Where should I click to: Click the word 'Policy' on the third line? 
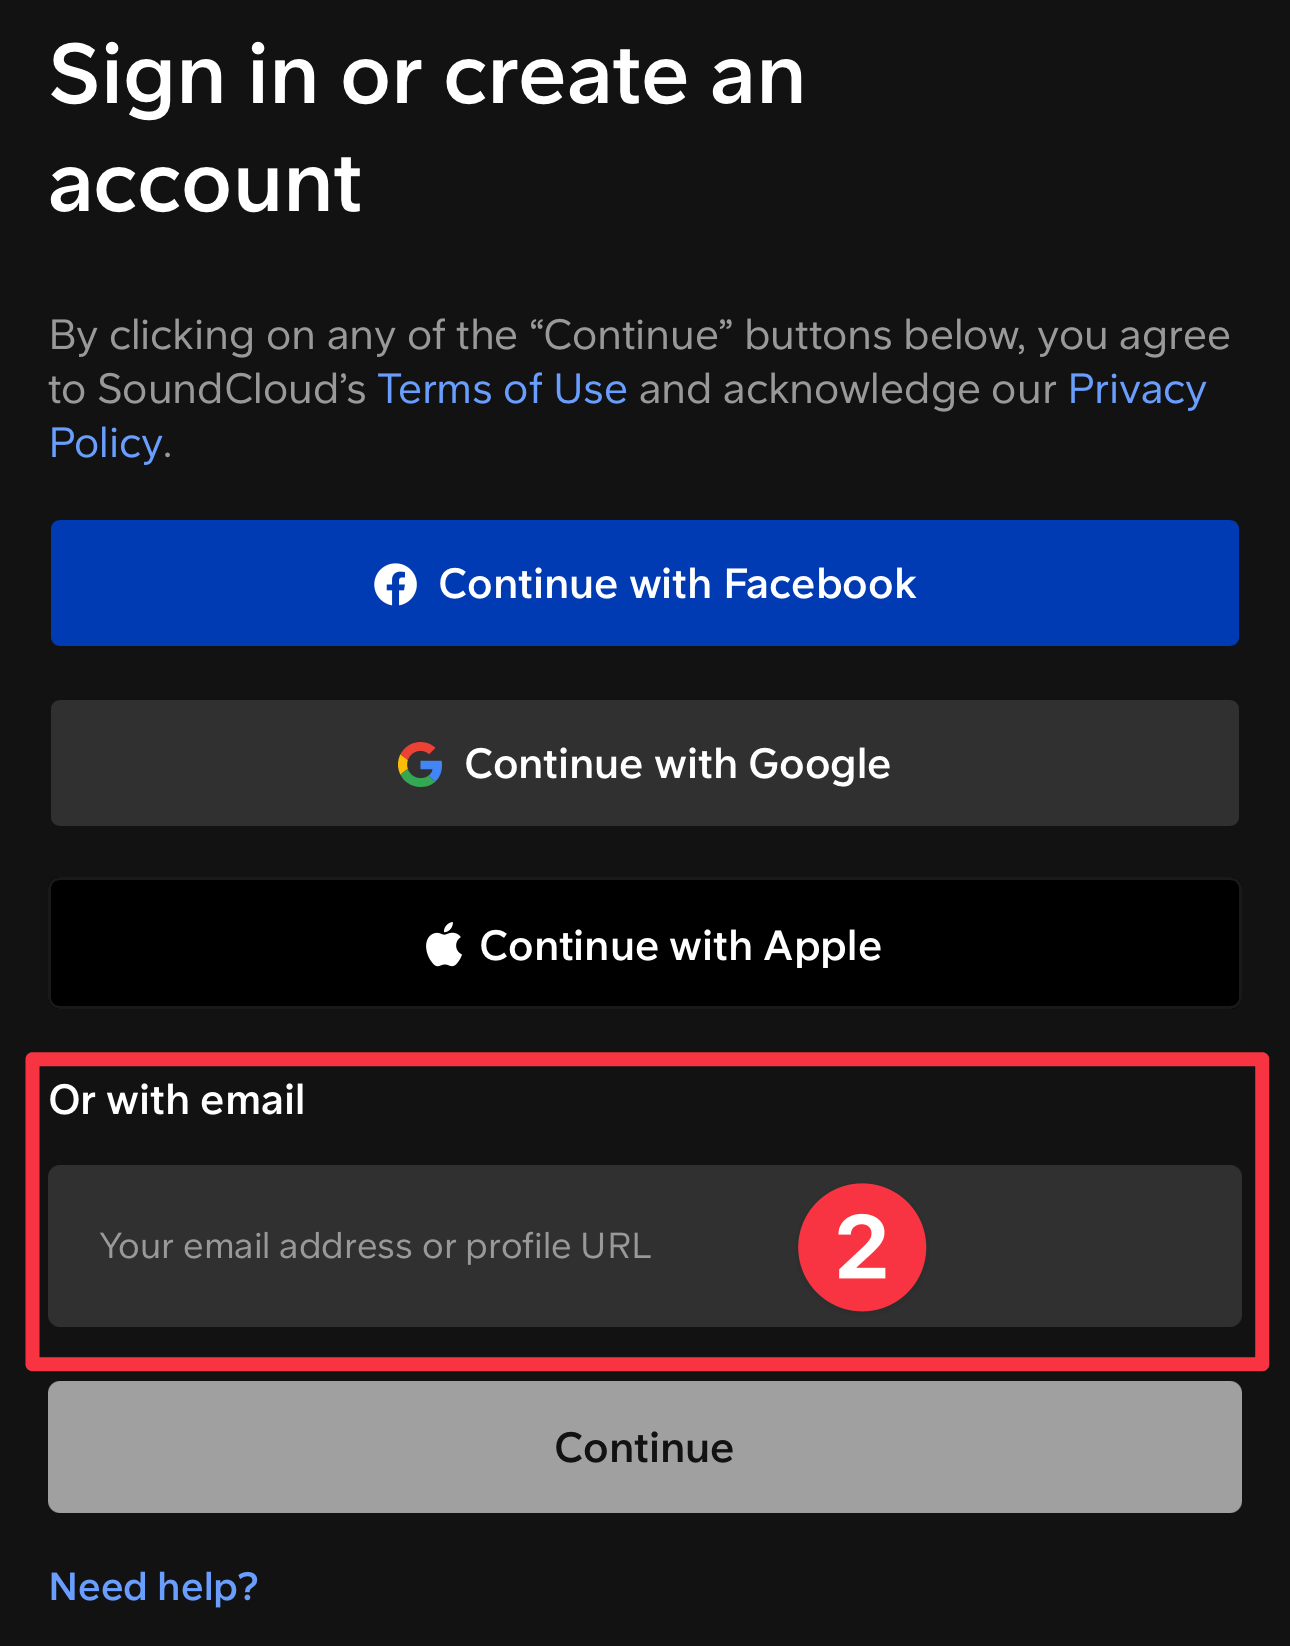point(106,444)
